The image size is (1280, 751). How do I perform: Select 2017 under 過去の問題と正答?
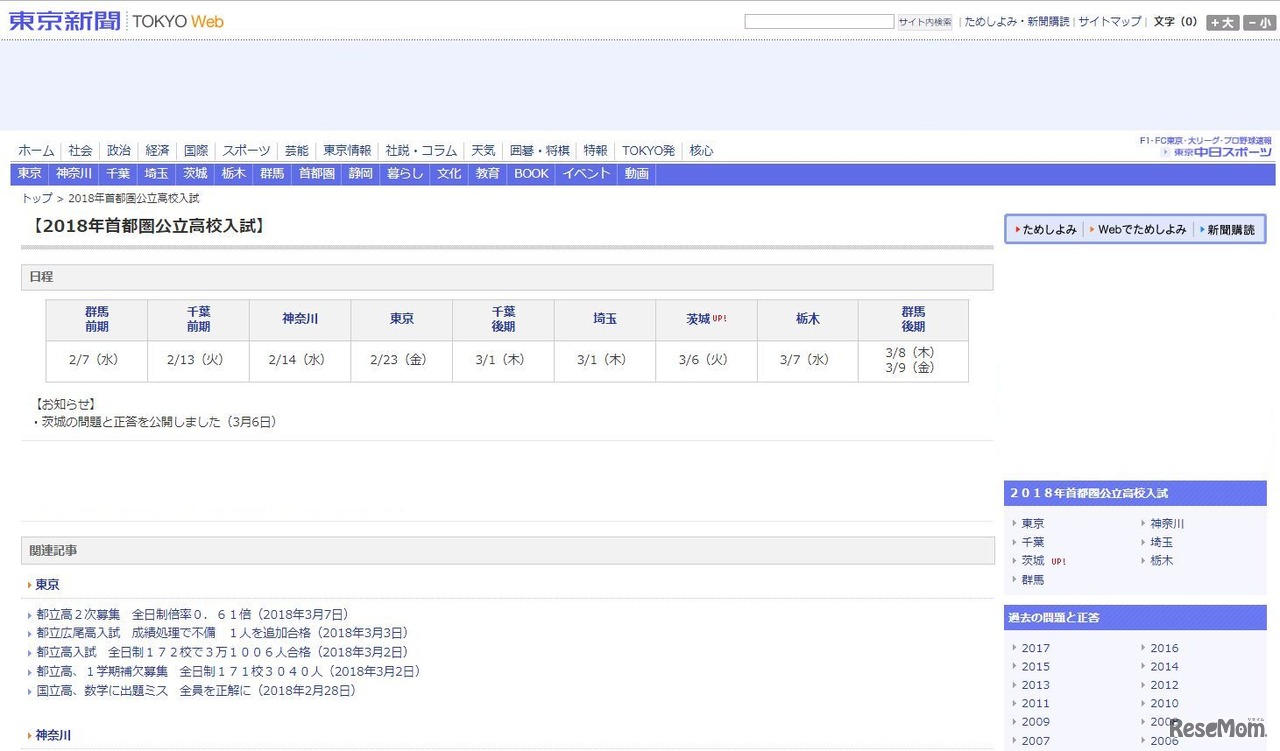tap(1035, 648)
